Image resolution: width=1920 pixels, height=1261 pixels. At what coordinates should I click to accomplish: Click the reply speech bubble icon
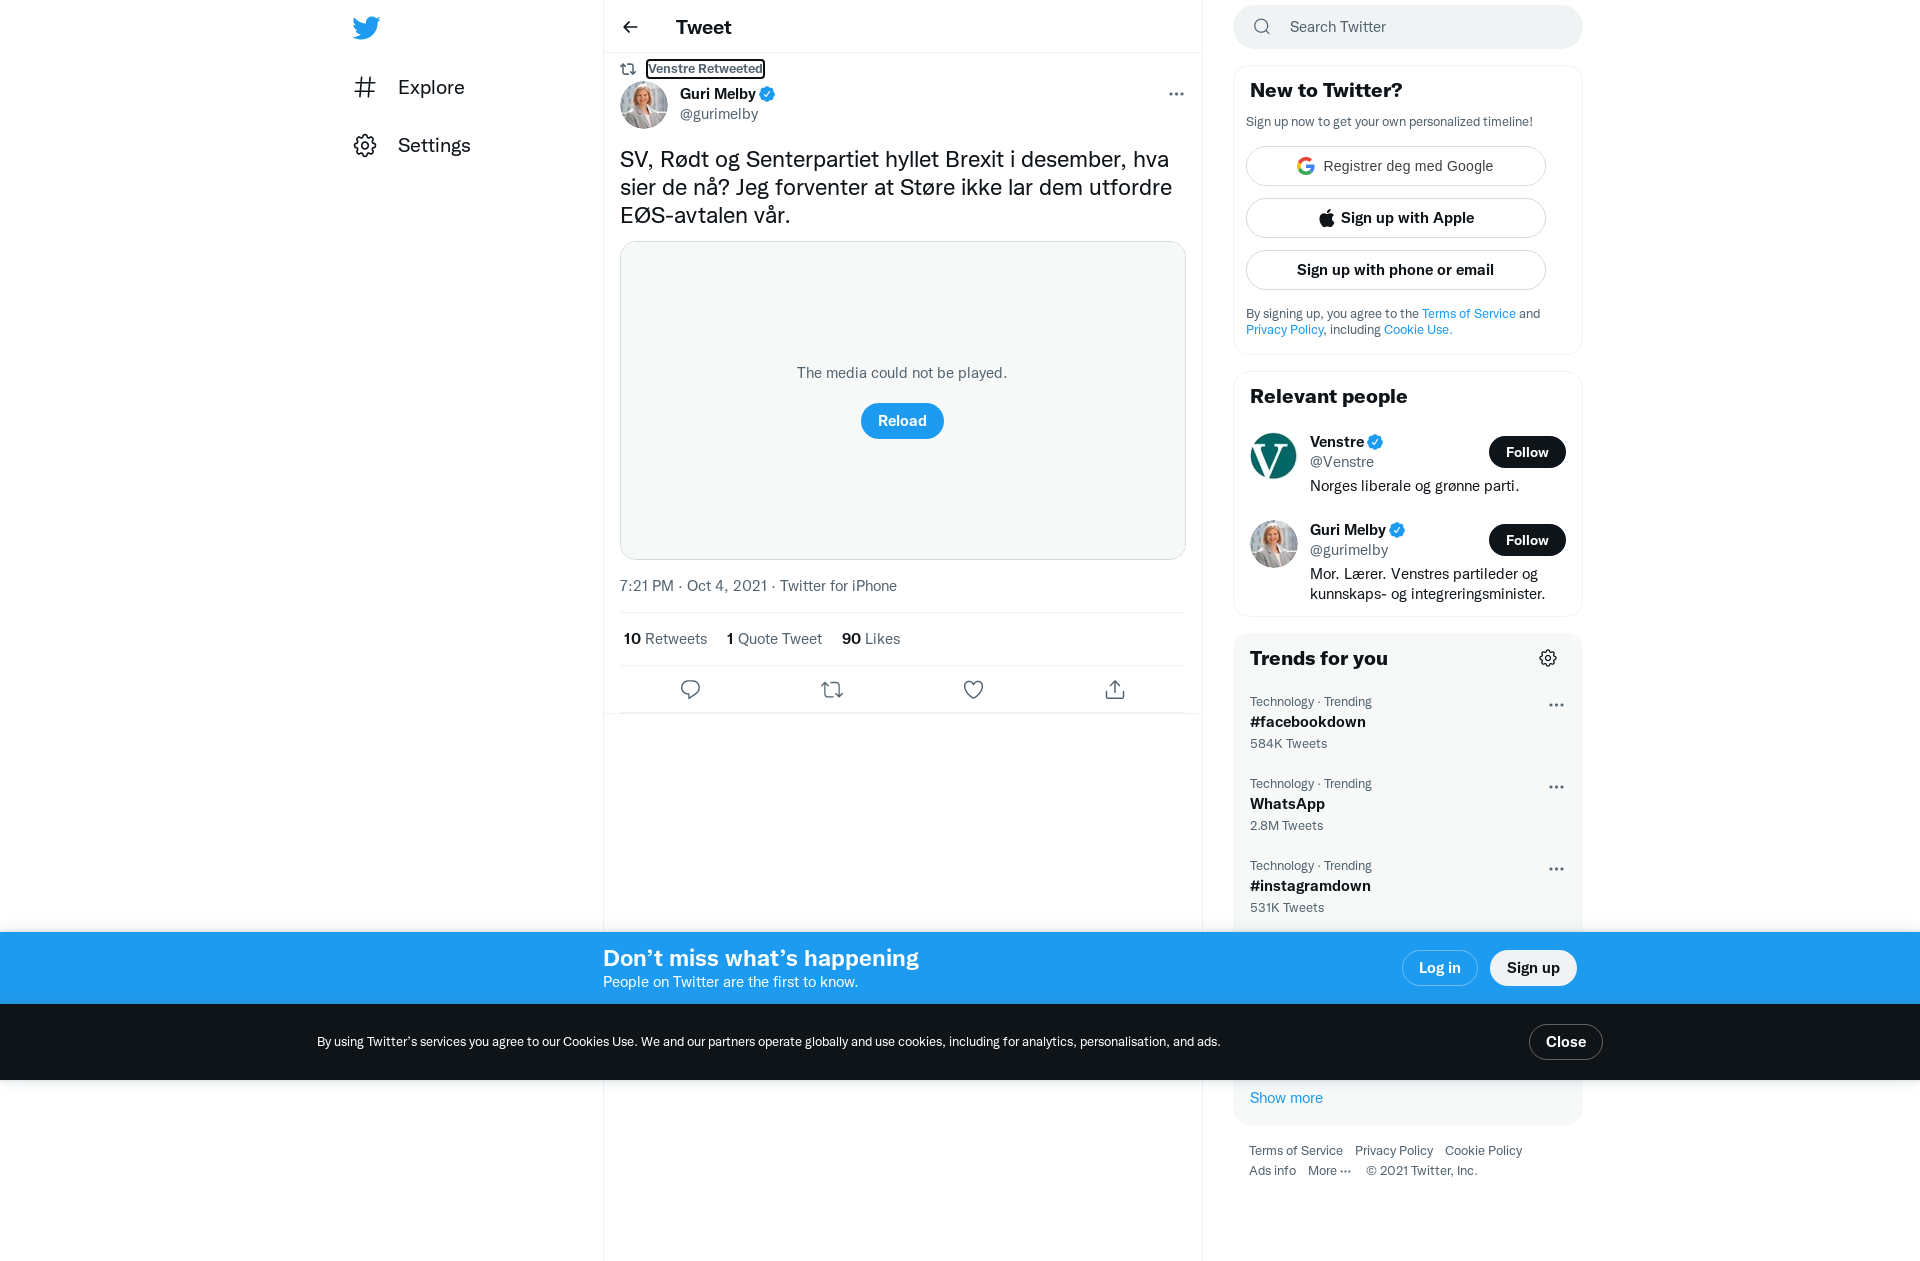coord(690,689)
